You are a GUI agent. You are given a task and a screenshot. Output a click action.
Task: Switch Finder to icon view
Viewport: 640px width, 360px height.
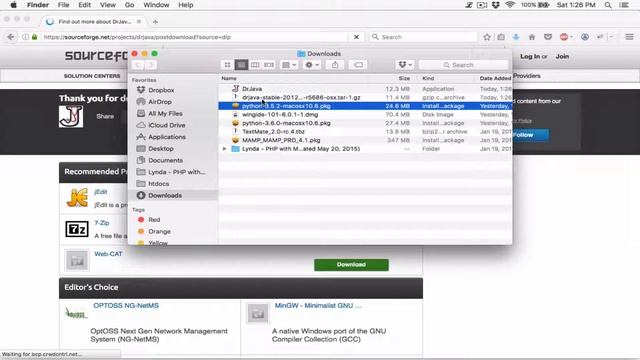pos(227,65)
